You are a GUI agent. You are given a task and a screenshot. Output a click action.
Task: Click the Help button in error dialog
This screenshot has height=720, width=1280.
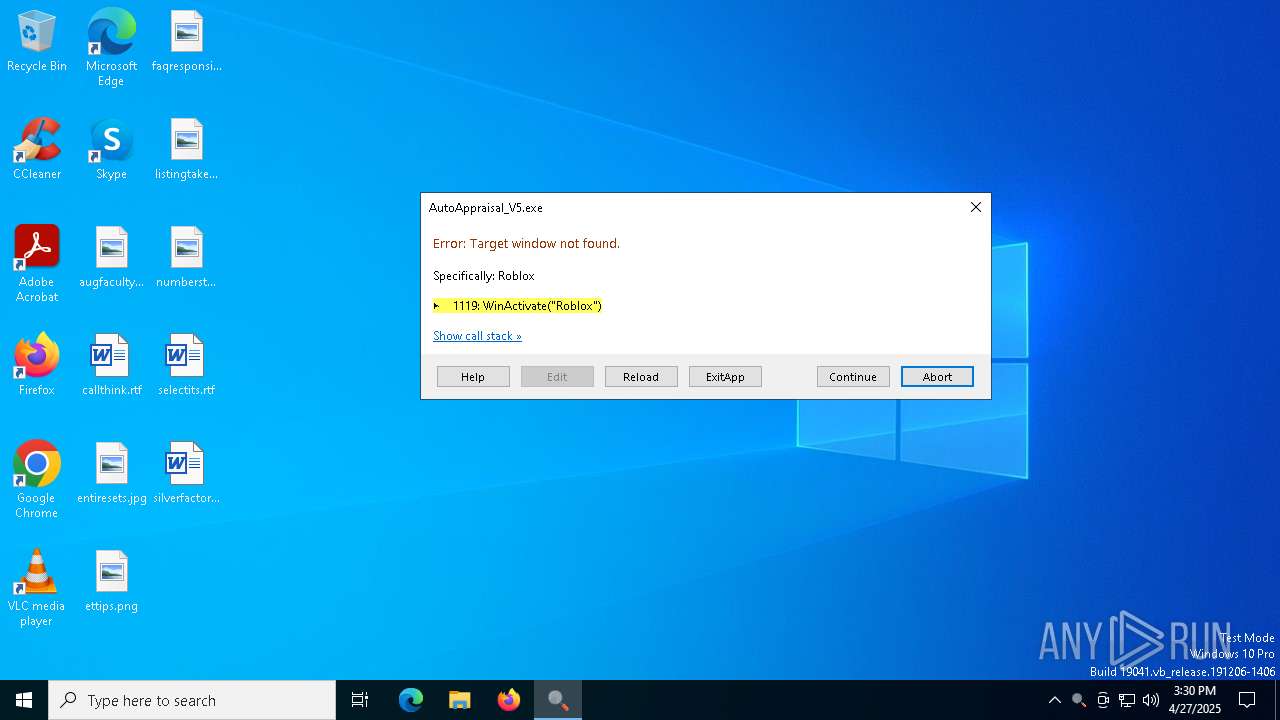coord(473,377)
